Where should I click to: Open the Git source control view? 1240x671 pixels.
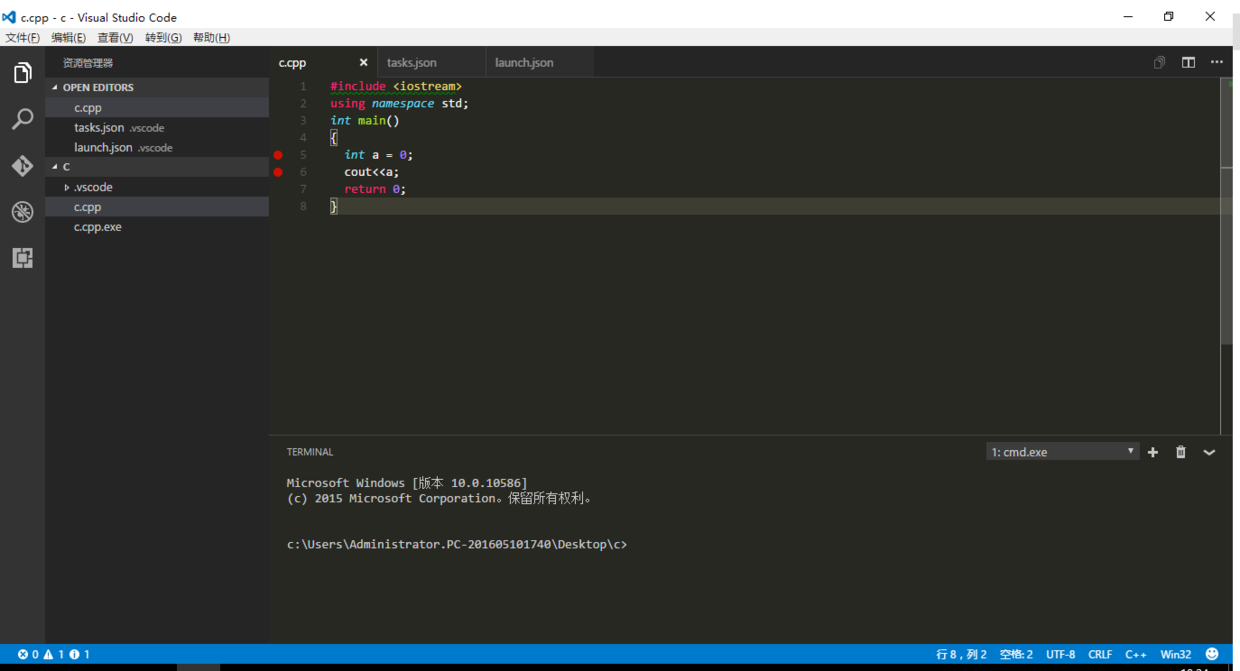coord(22,166)
